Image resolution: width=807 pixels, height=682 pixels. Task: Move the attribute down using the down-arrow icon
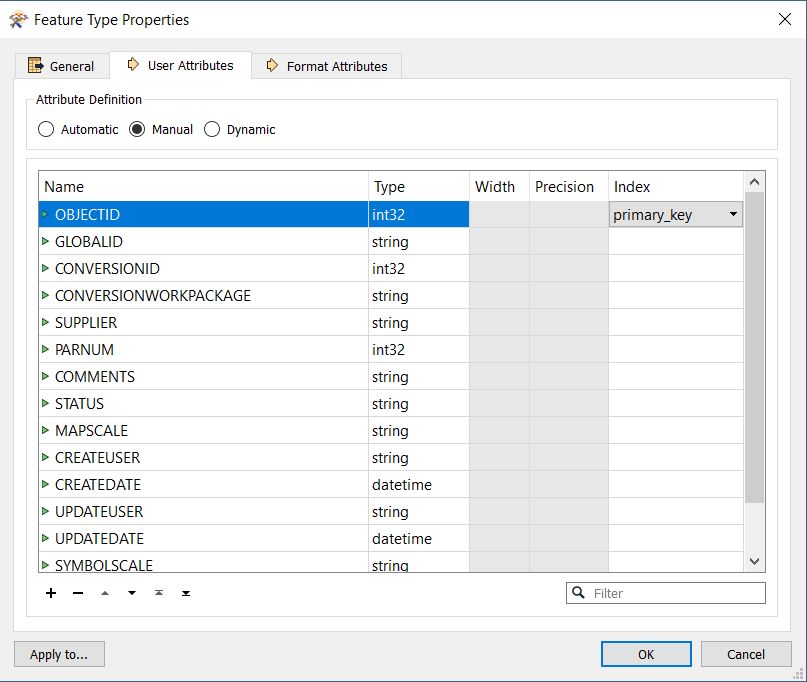pyautogui.click(x=132, y=593)
